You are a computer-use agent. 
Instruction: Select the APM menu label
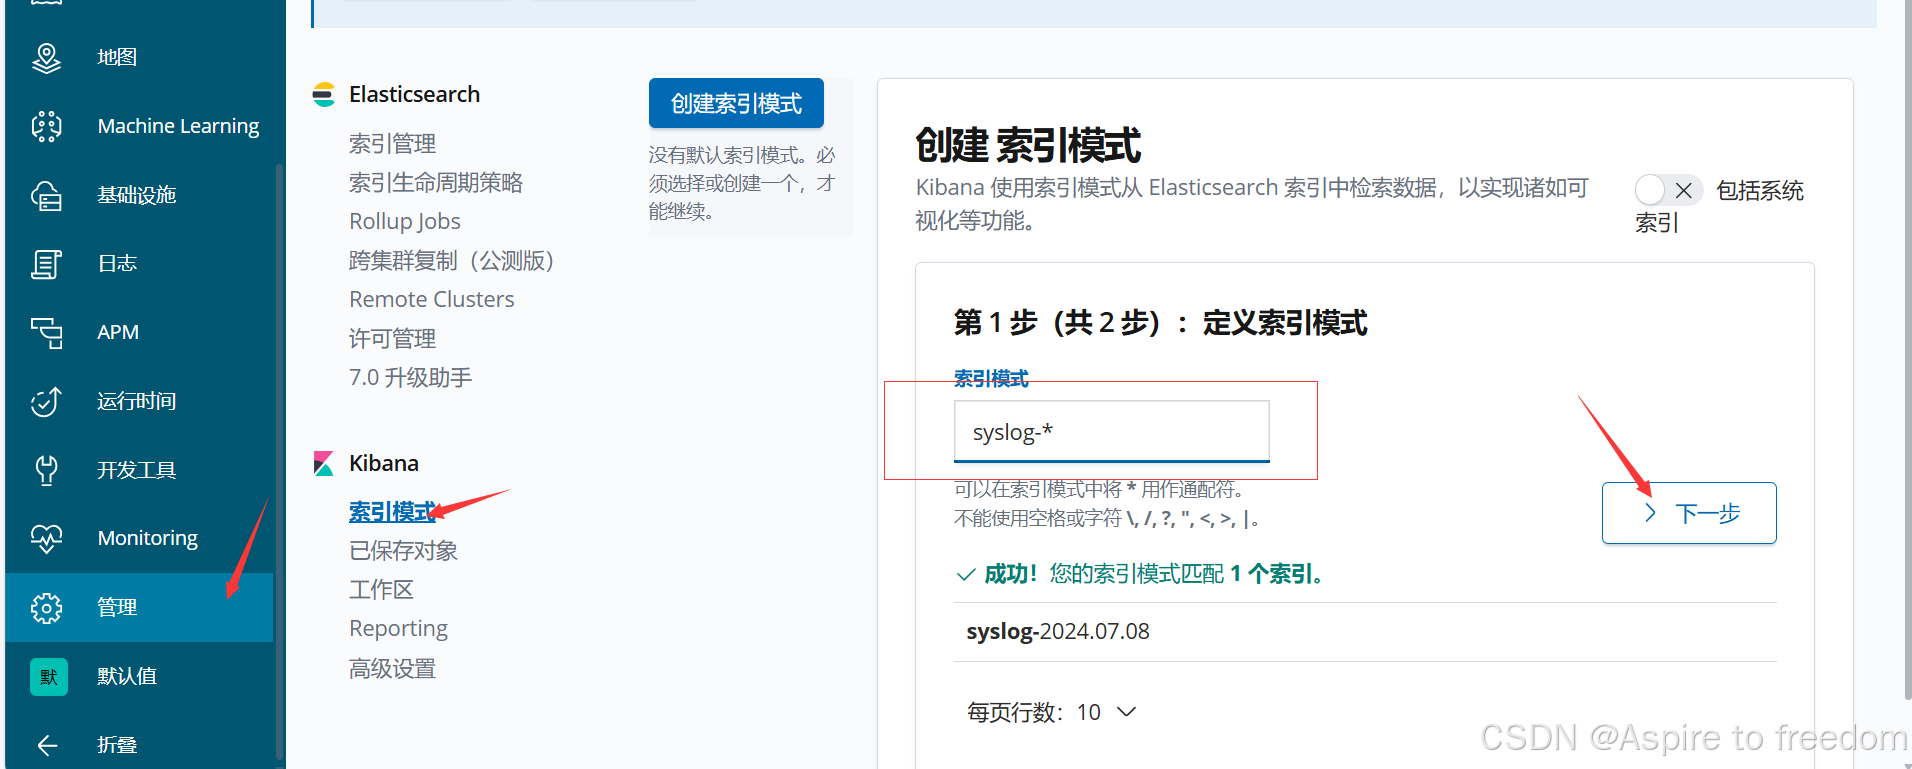pyautogui.click(x=118, y=332)
